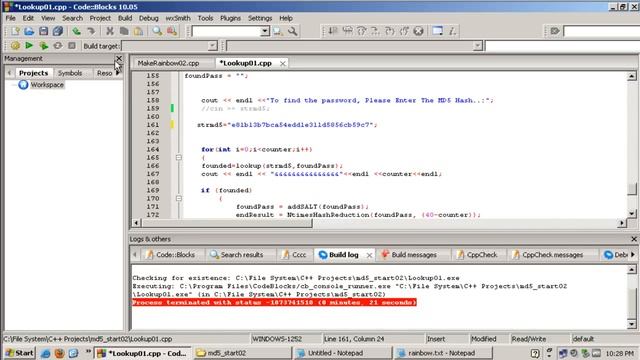
Task: Click the Save all files icon
Action: point(58,31)
